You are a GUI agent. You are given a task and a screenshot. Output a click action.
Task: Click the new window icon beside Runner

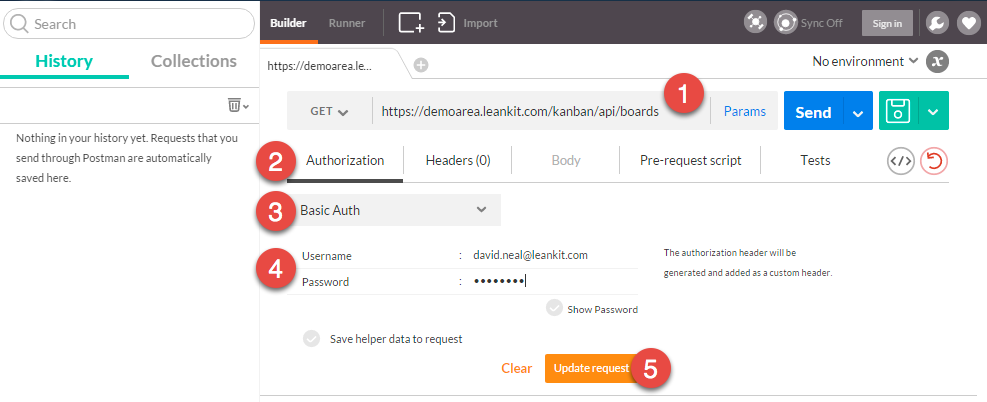click(412, 23)
